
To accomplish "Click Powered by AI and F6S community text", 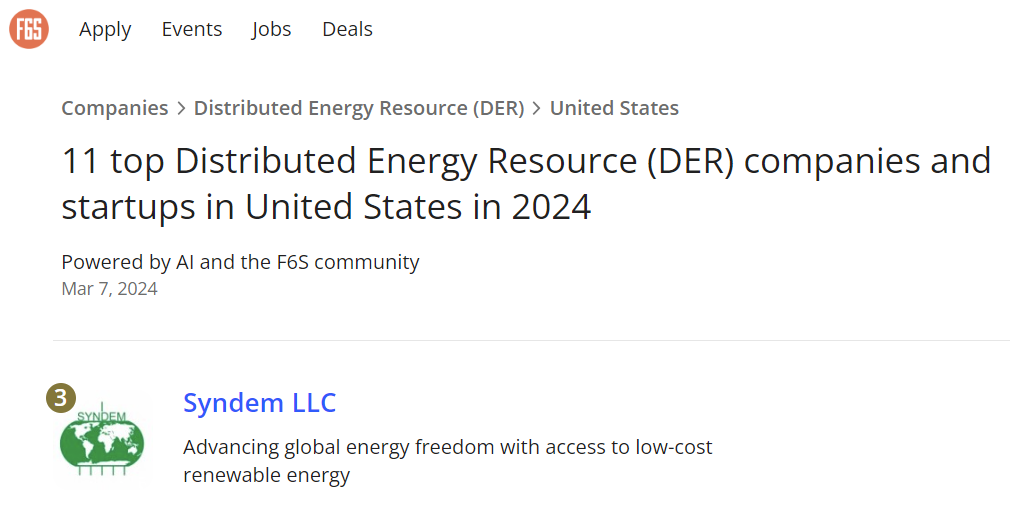I will 240,262.
